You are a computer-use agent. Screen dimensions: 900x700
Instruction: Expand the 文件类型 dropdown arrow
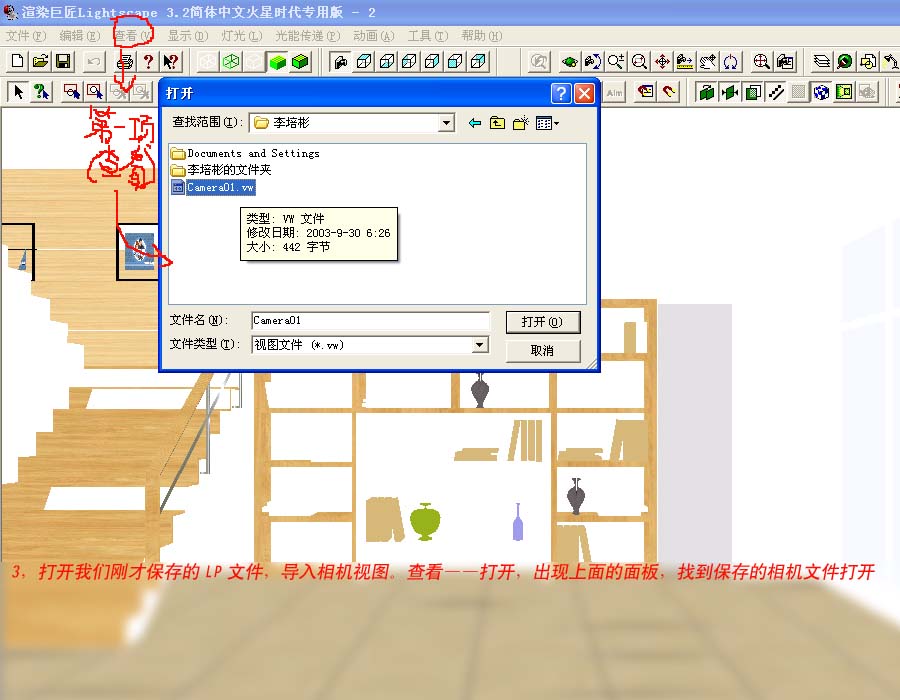[x=480, y=344]
